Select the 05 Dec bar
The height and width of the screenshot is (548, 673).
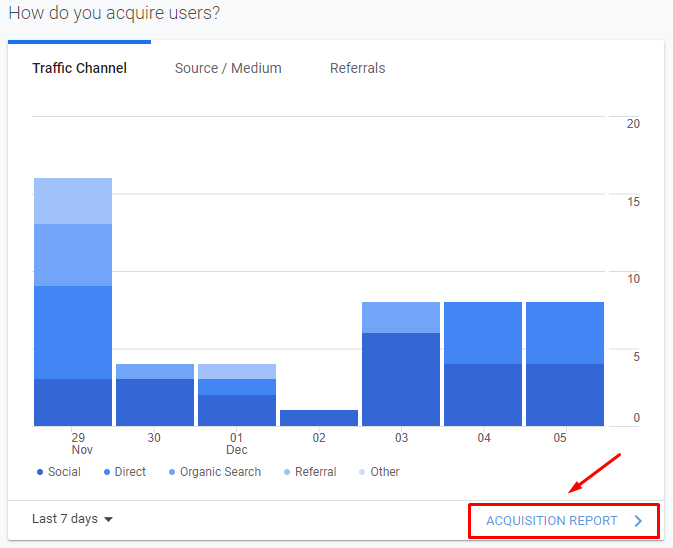click(565, 364)
